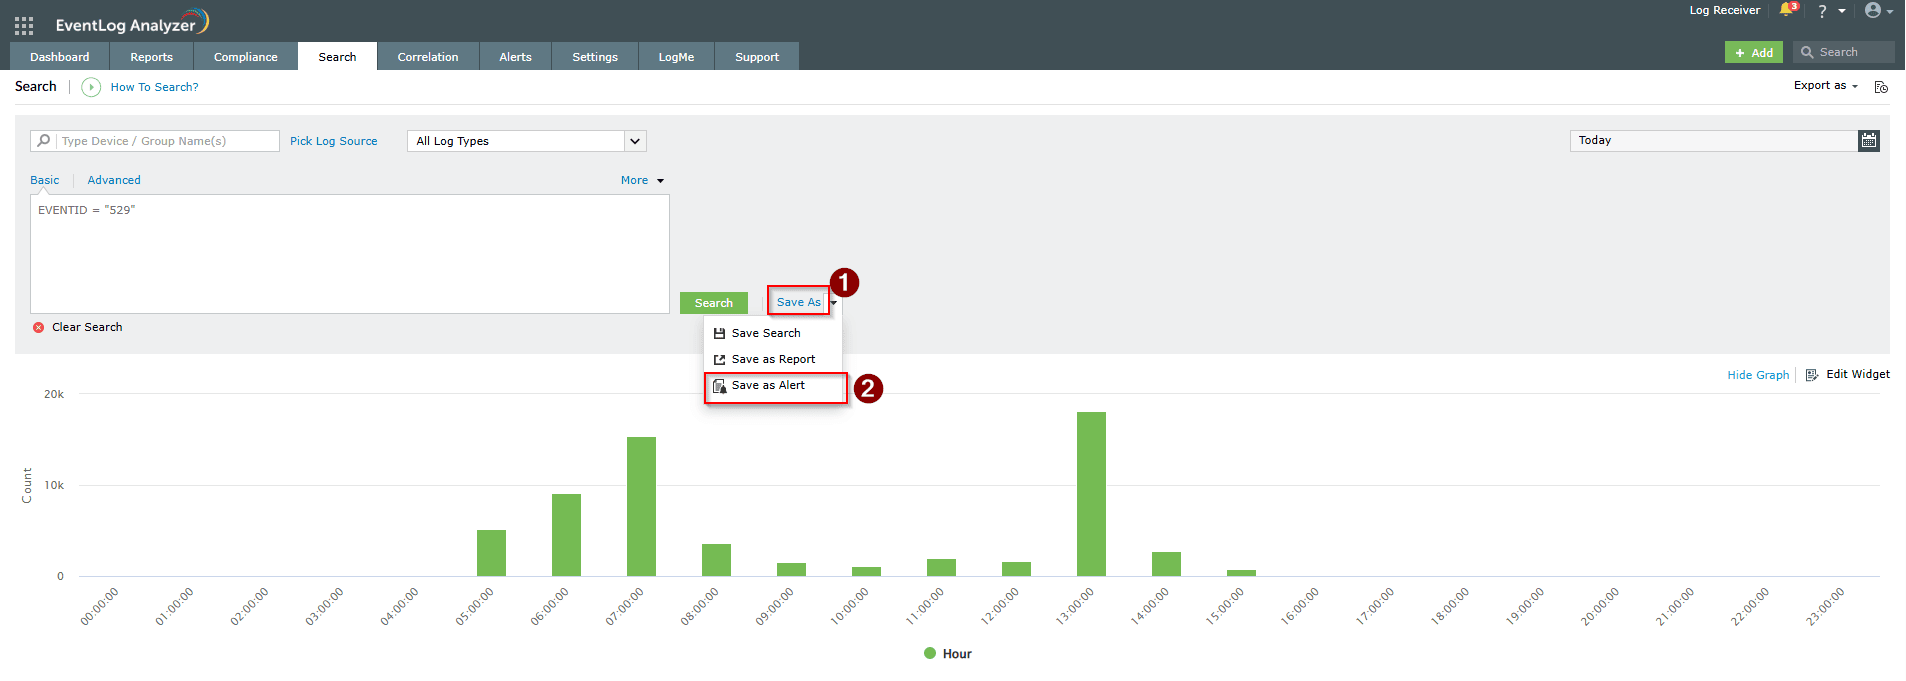
Task: Select Save as Alert menu item
Action: pos(768,386)
